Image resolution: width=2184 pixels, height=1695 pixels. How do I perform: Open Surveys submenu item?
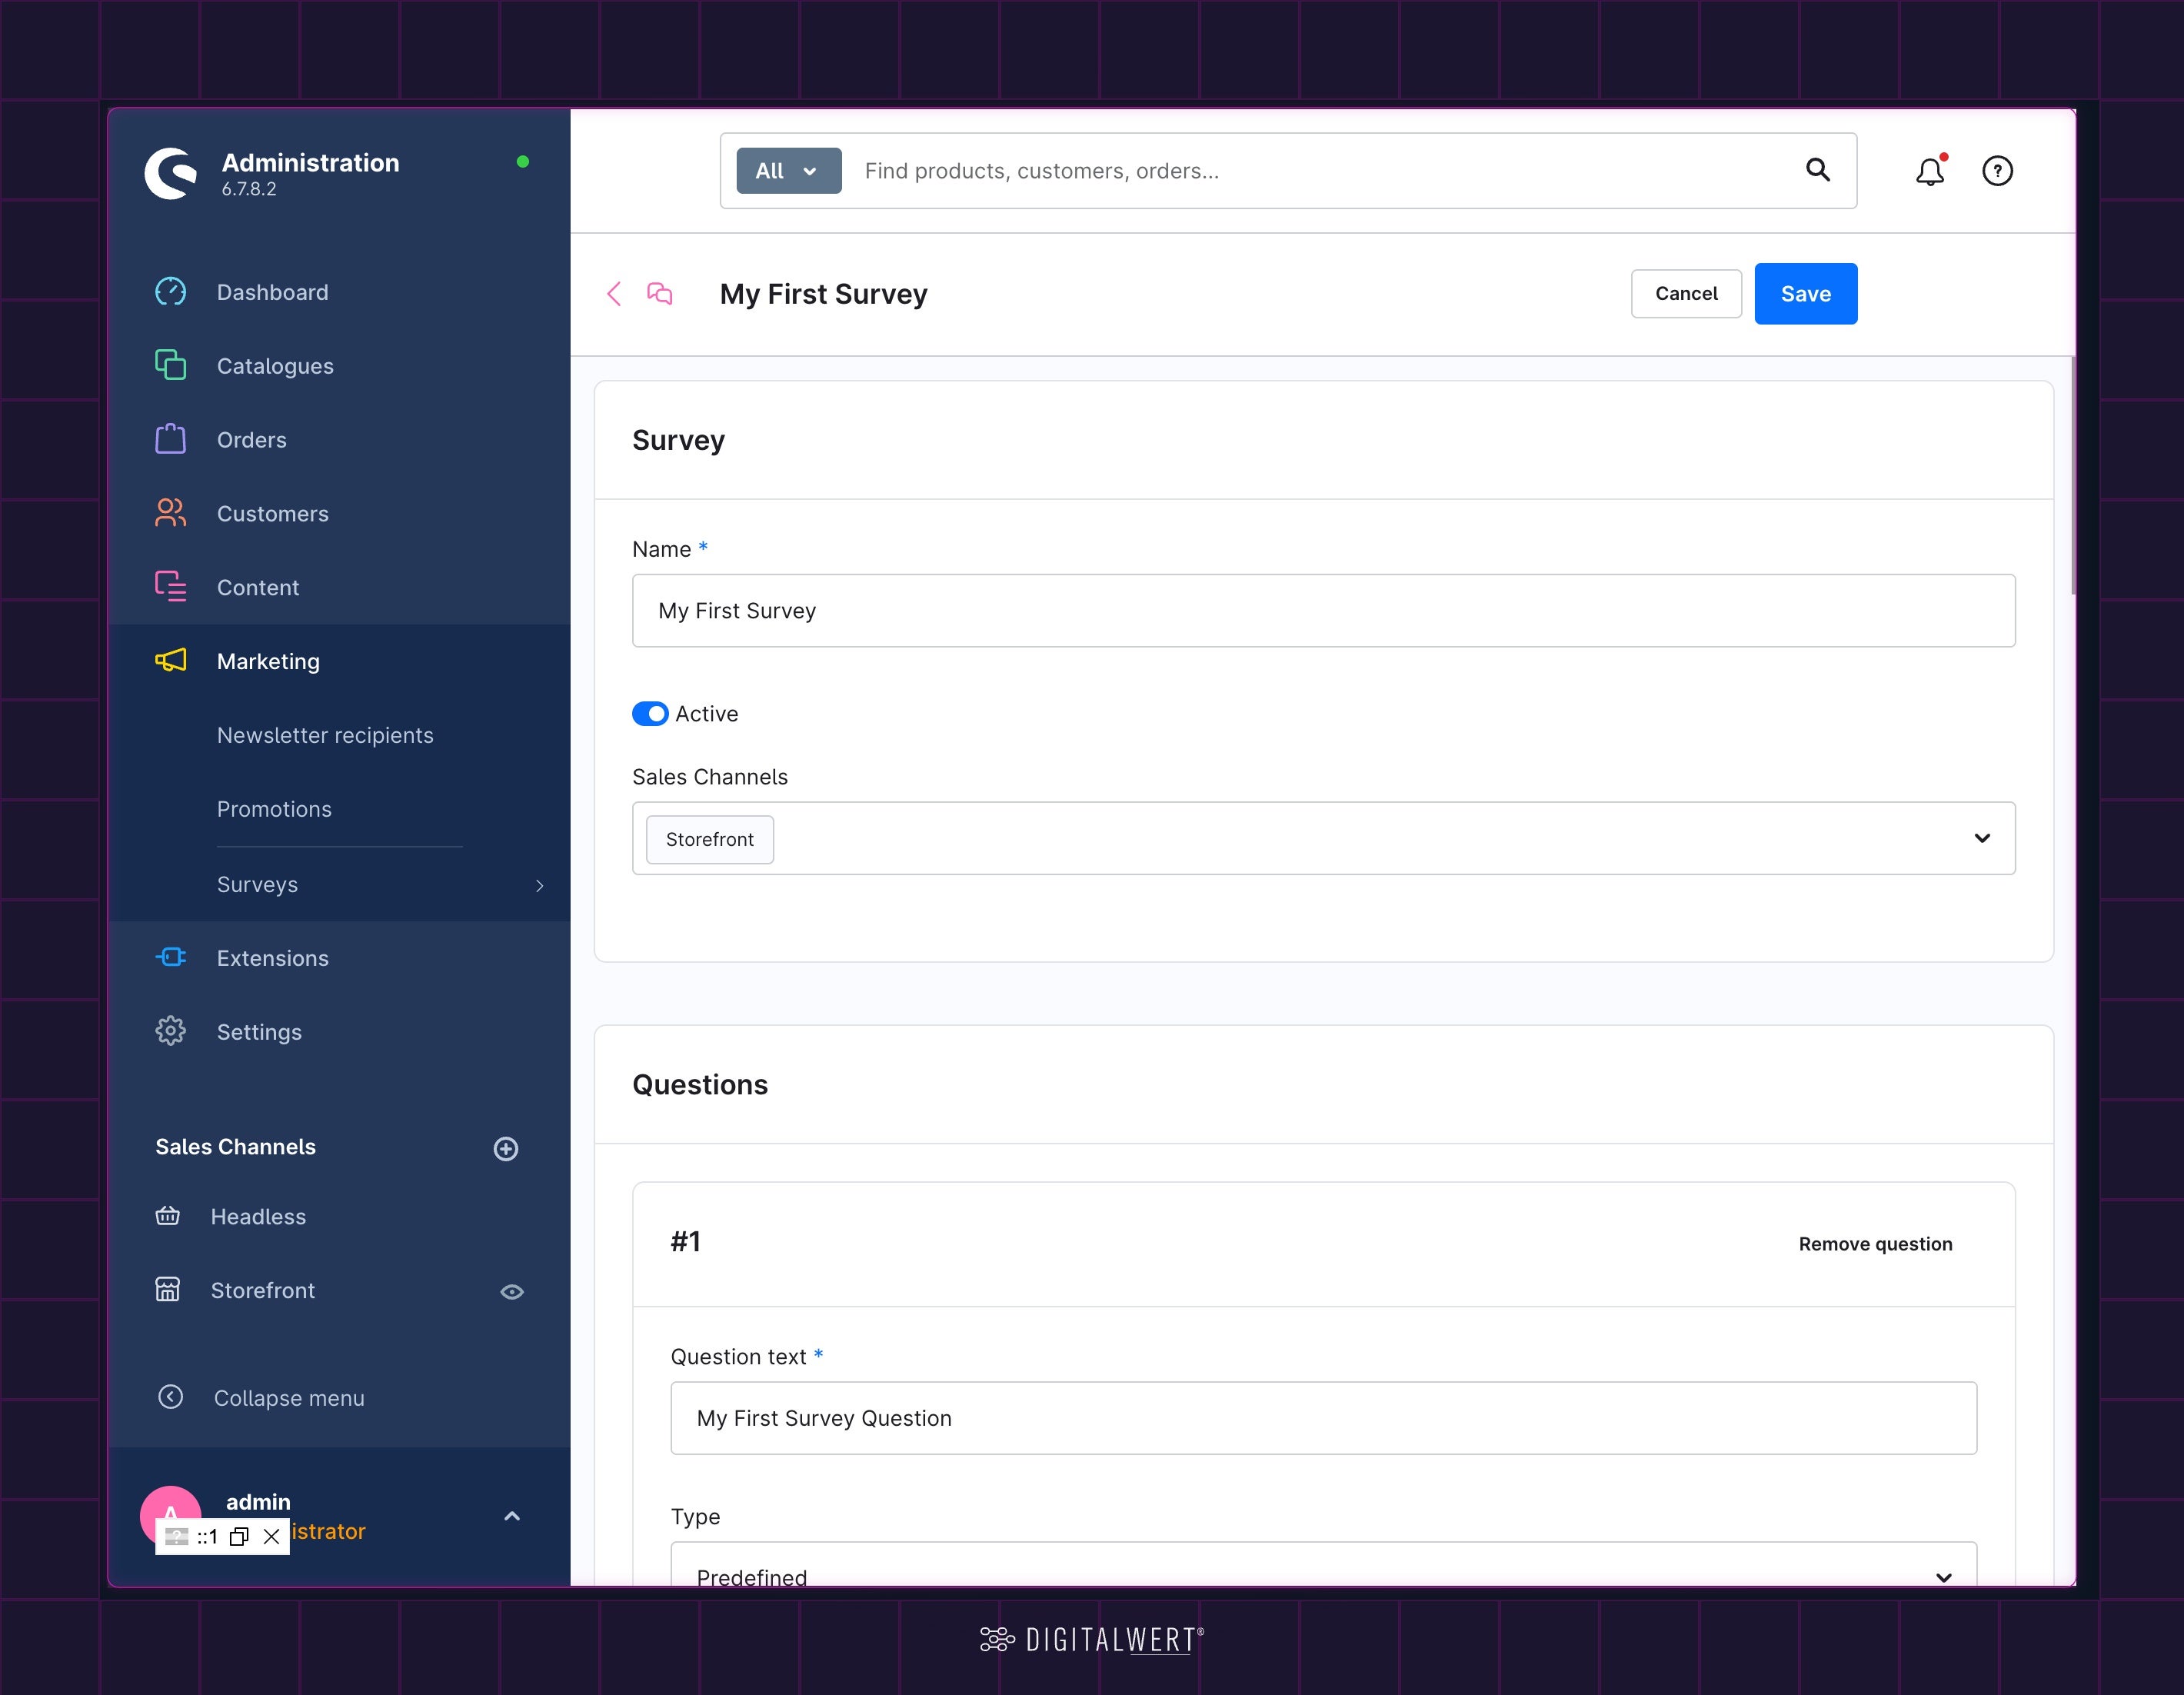click(257, 885)
